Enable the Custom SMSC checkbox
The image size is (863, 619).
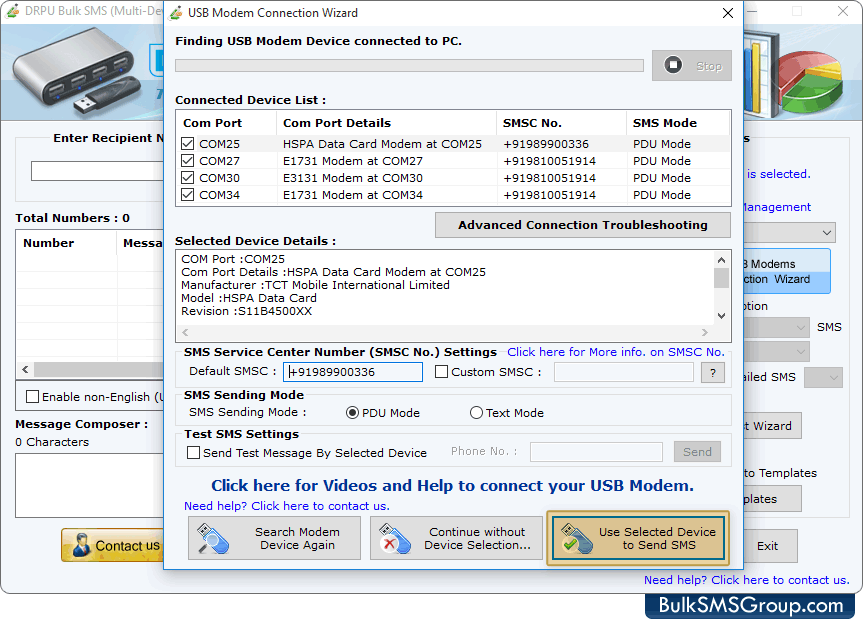(441, 372)
